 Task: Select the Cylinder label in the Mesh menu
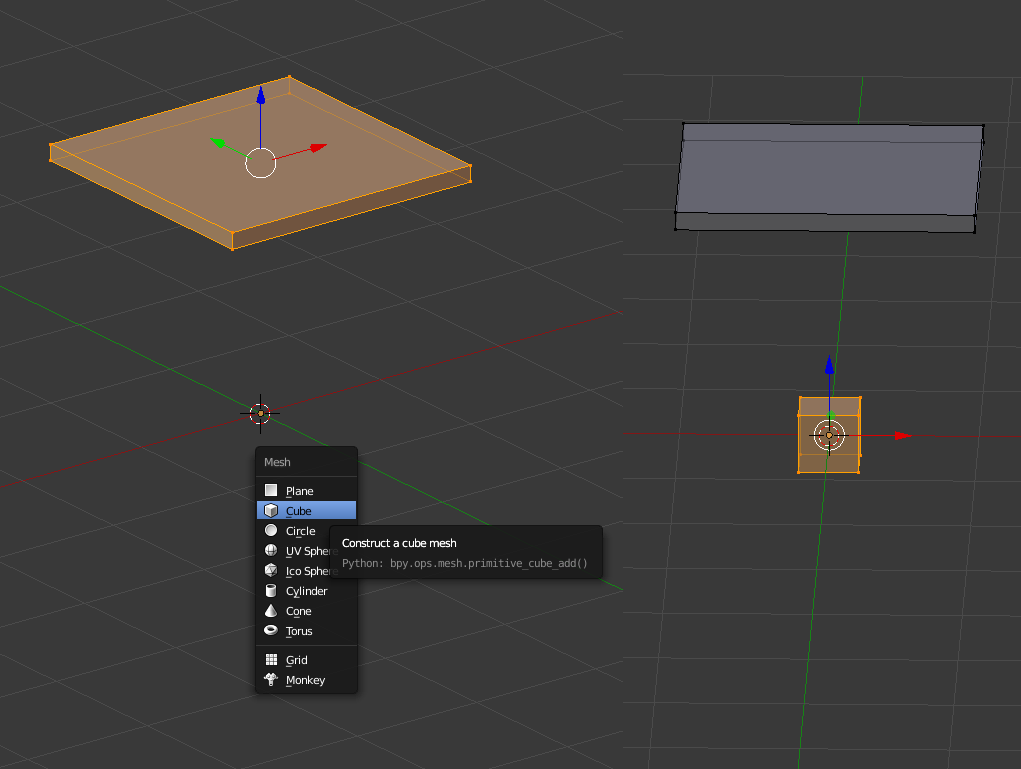(307, 591)
